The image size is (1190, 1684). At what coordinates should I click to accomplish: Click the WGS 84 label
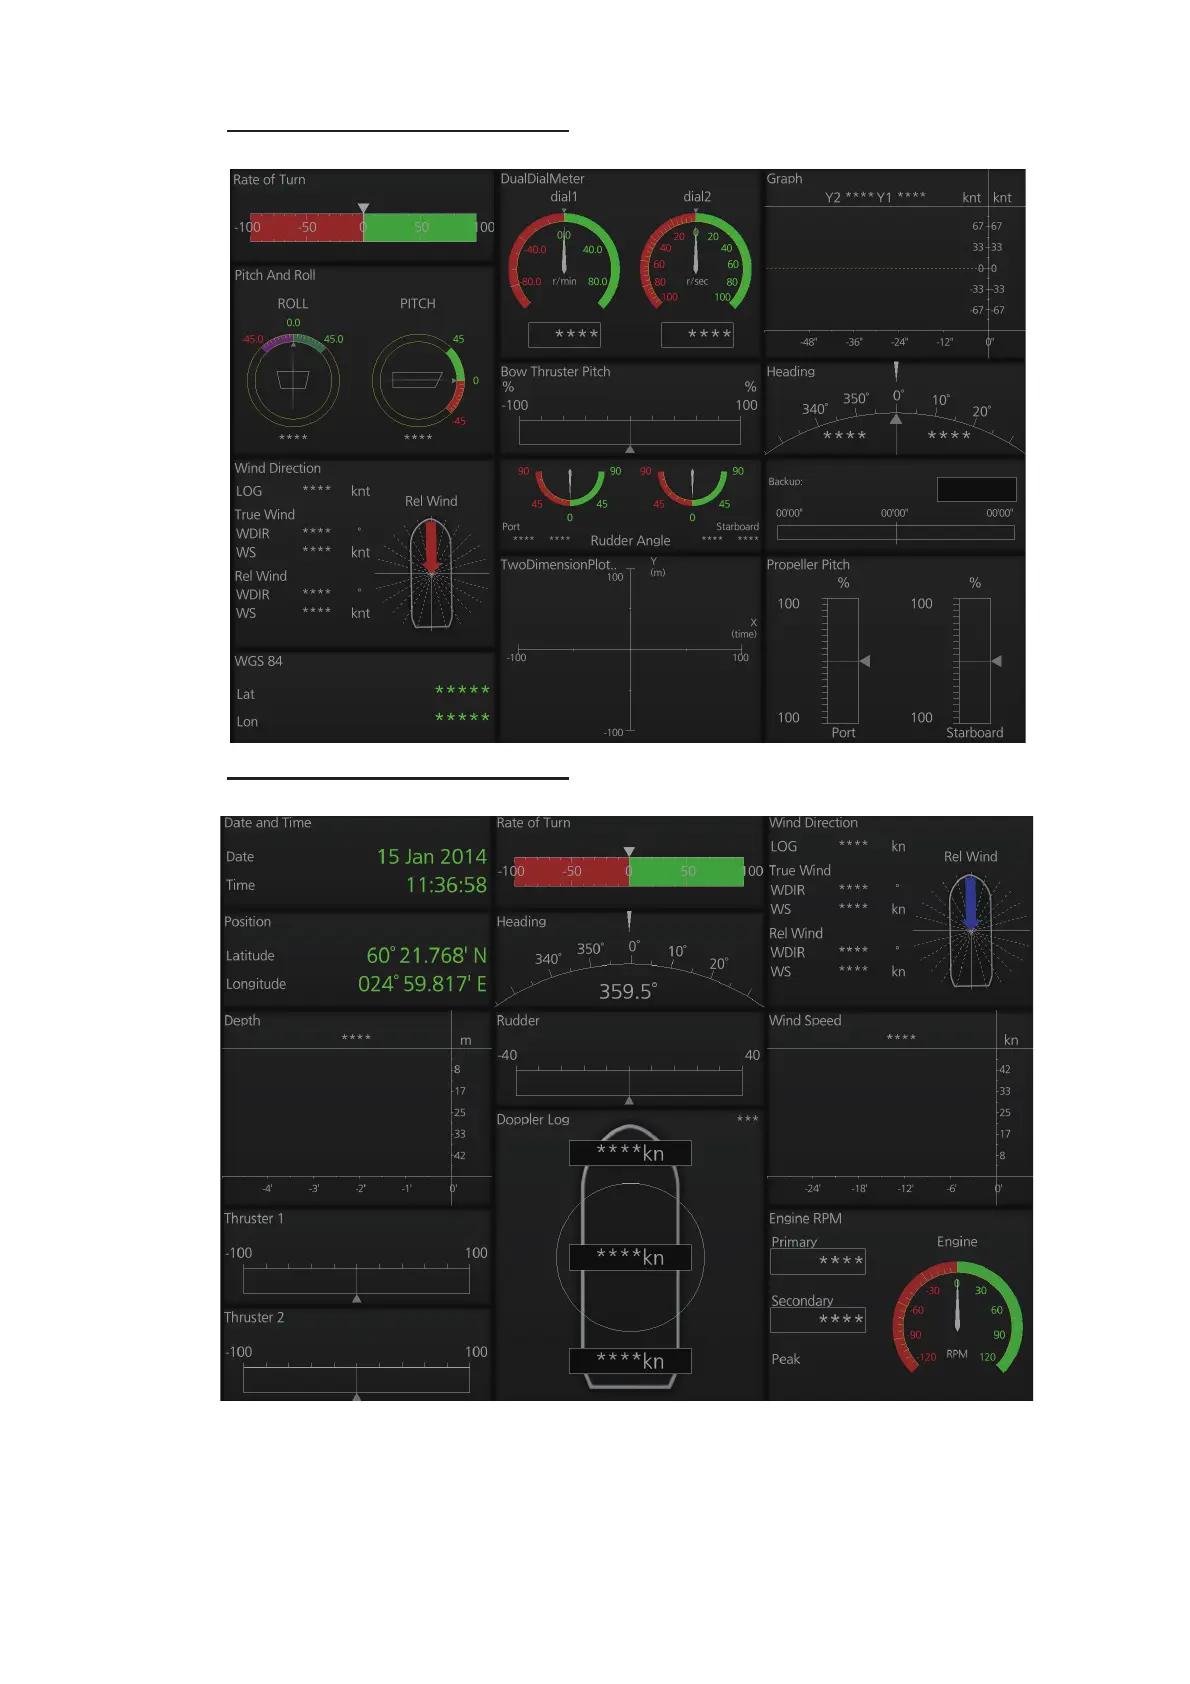click(x=258, y=661)
